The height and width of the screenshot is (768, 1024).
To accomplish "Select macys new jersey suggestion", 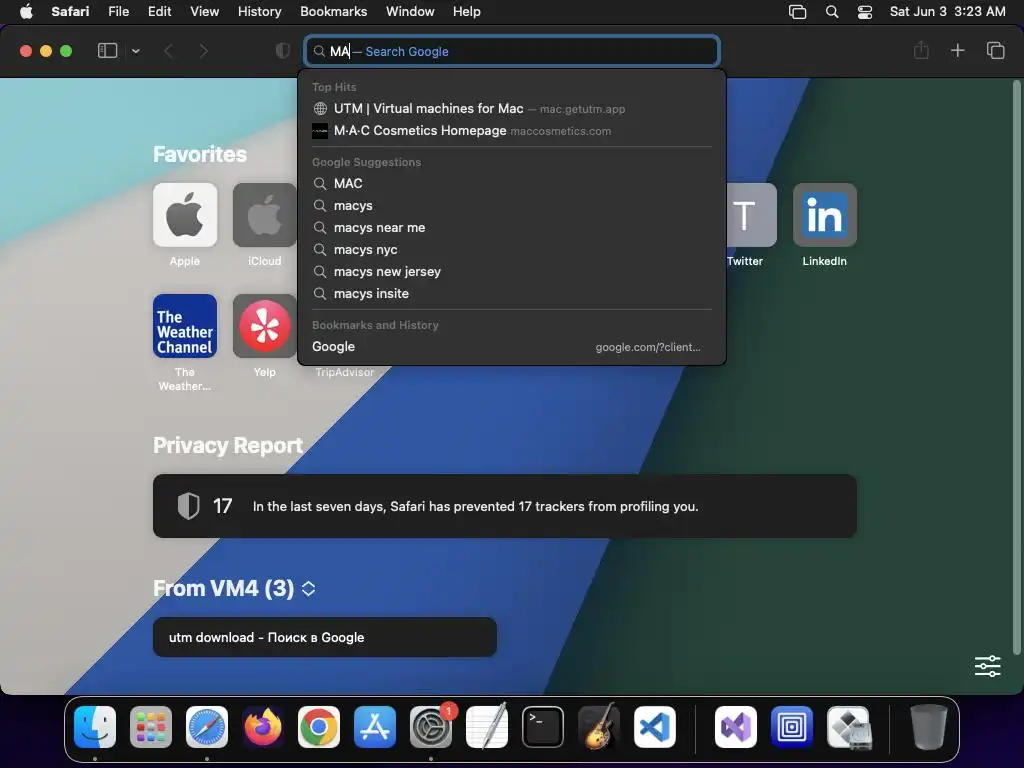I will coord(511,272).
